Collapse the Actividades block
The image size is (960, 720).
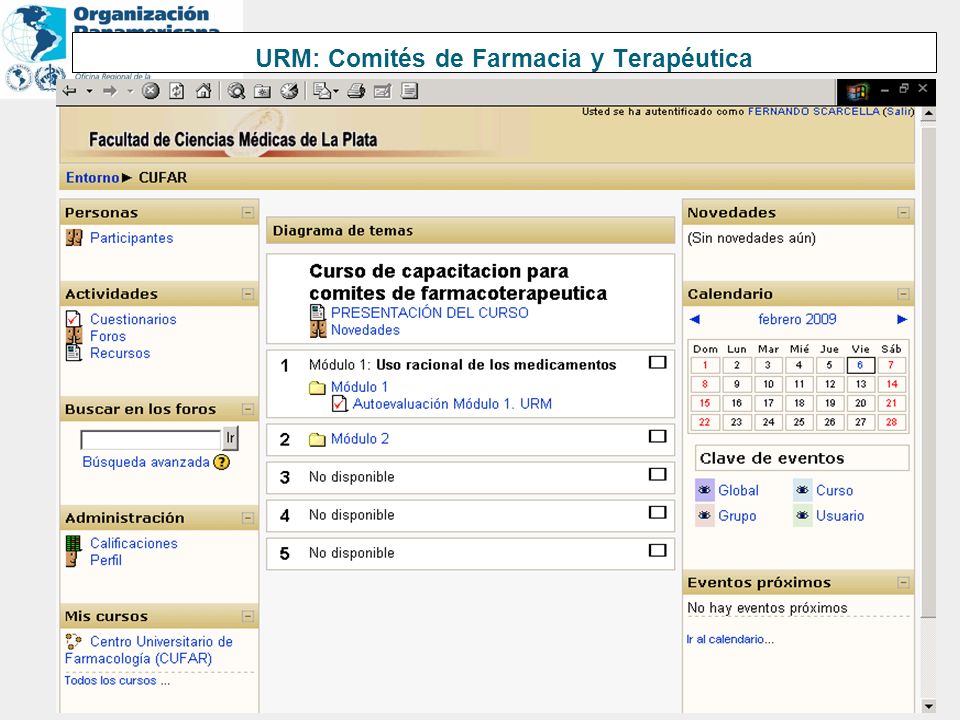(x=247, y=294)
